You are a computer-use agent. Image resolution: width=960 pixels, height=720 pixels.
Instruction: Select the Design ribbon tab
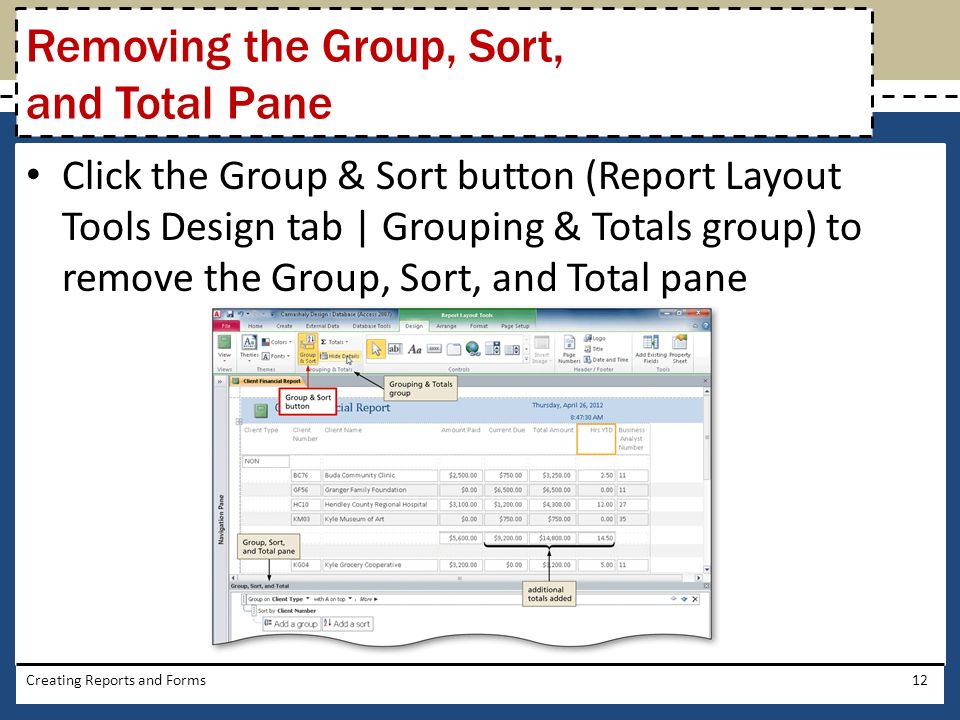(414, 326)
